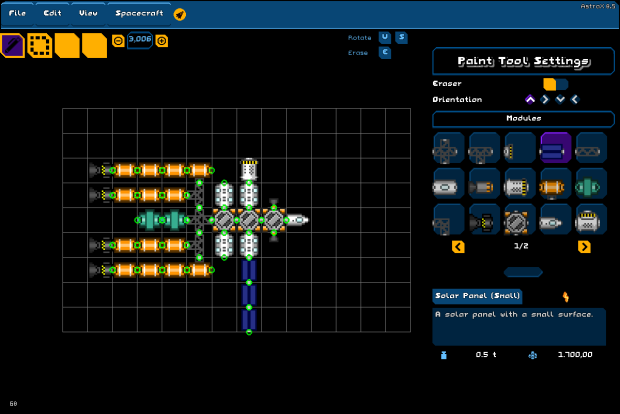This screenshot has width=620, height=414.
Task: Select the T-shaped truss module
Action: click(484, 148)
